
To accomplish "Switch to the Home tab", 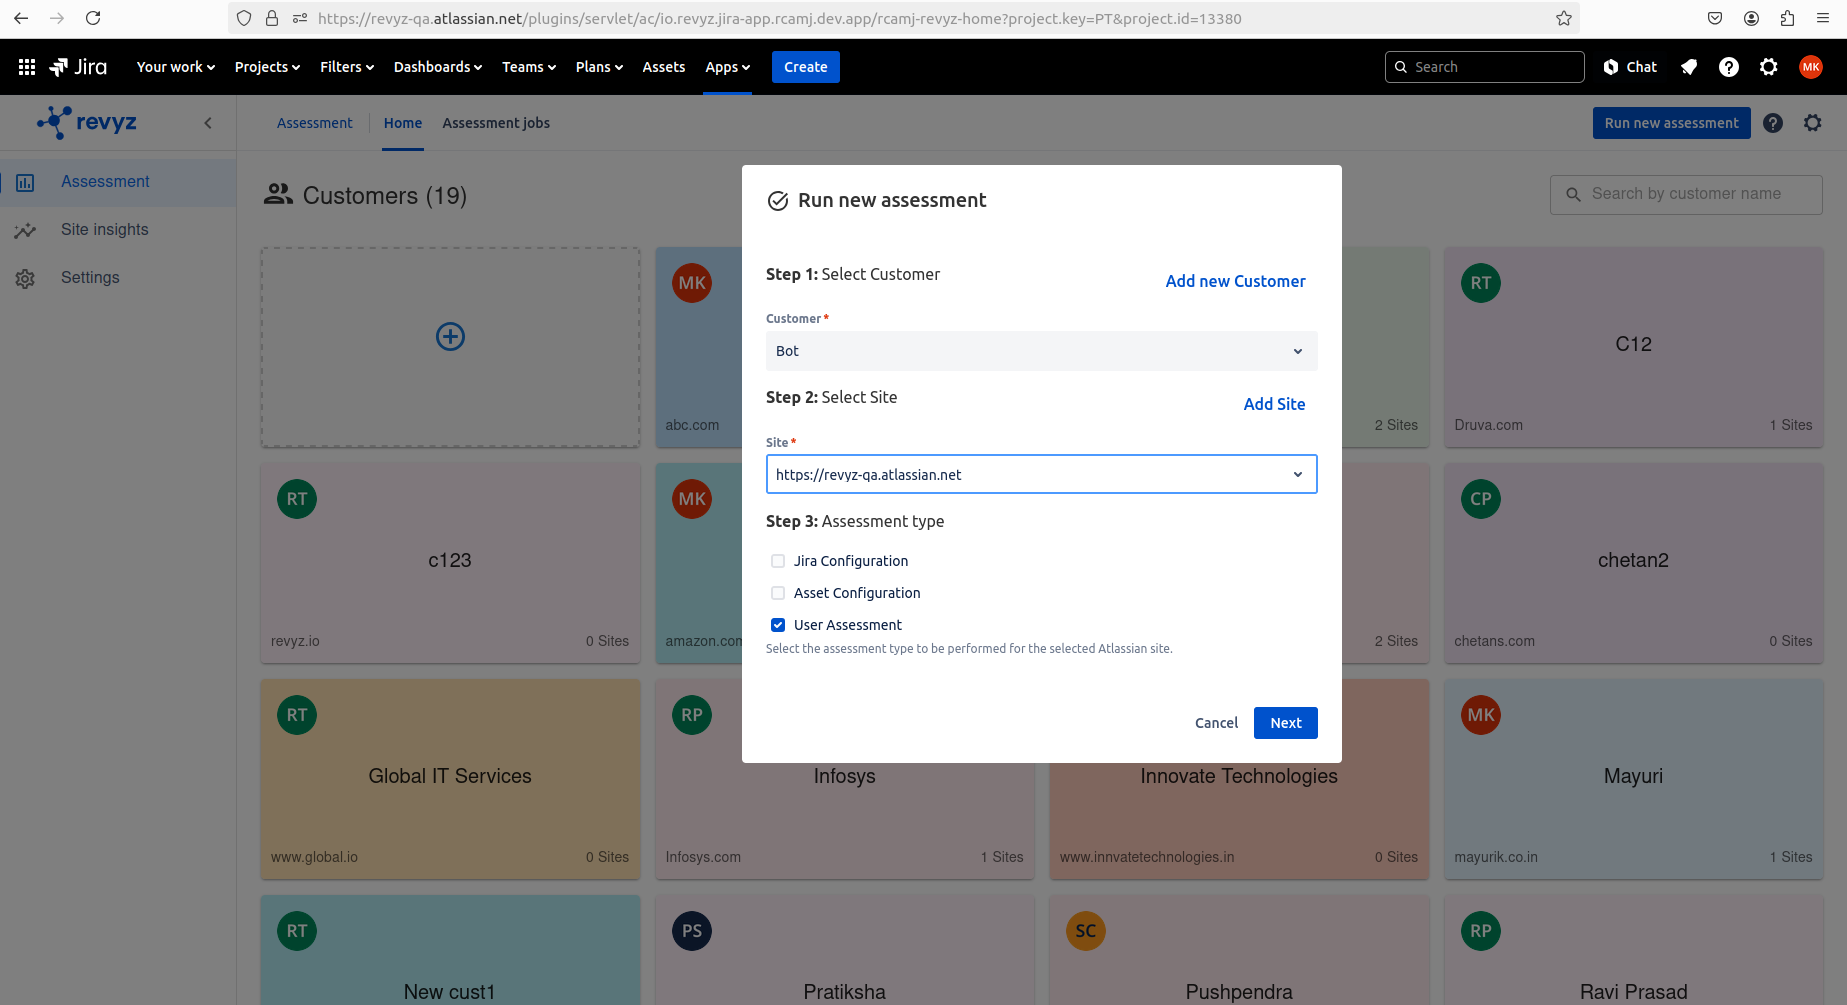I will pyautogui.click(x=403, y=123).
